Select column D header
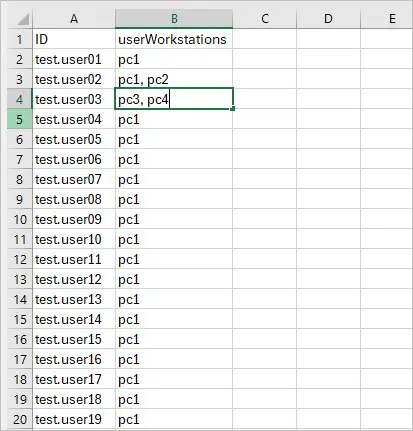Image resolution: width=413 pixels, height=431 pixels. (x=328, y=19)
